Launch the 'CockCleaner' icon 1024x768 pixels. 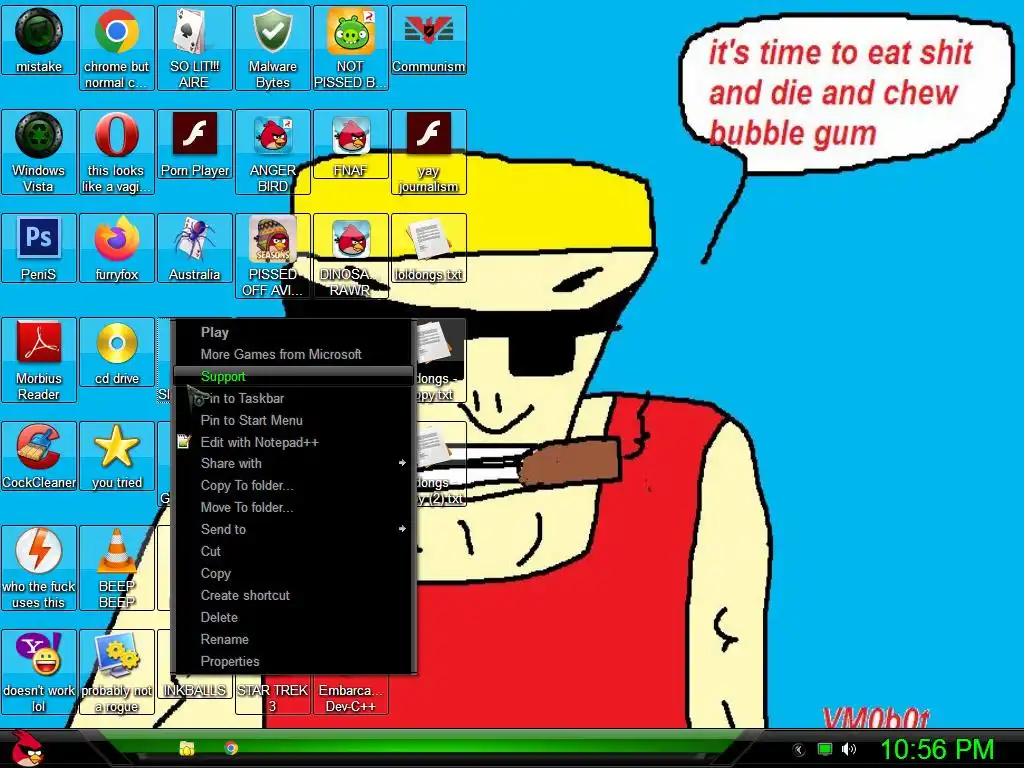tap(39, 456)
